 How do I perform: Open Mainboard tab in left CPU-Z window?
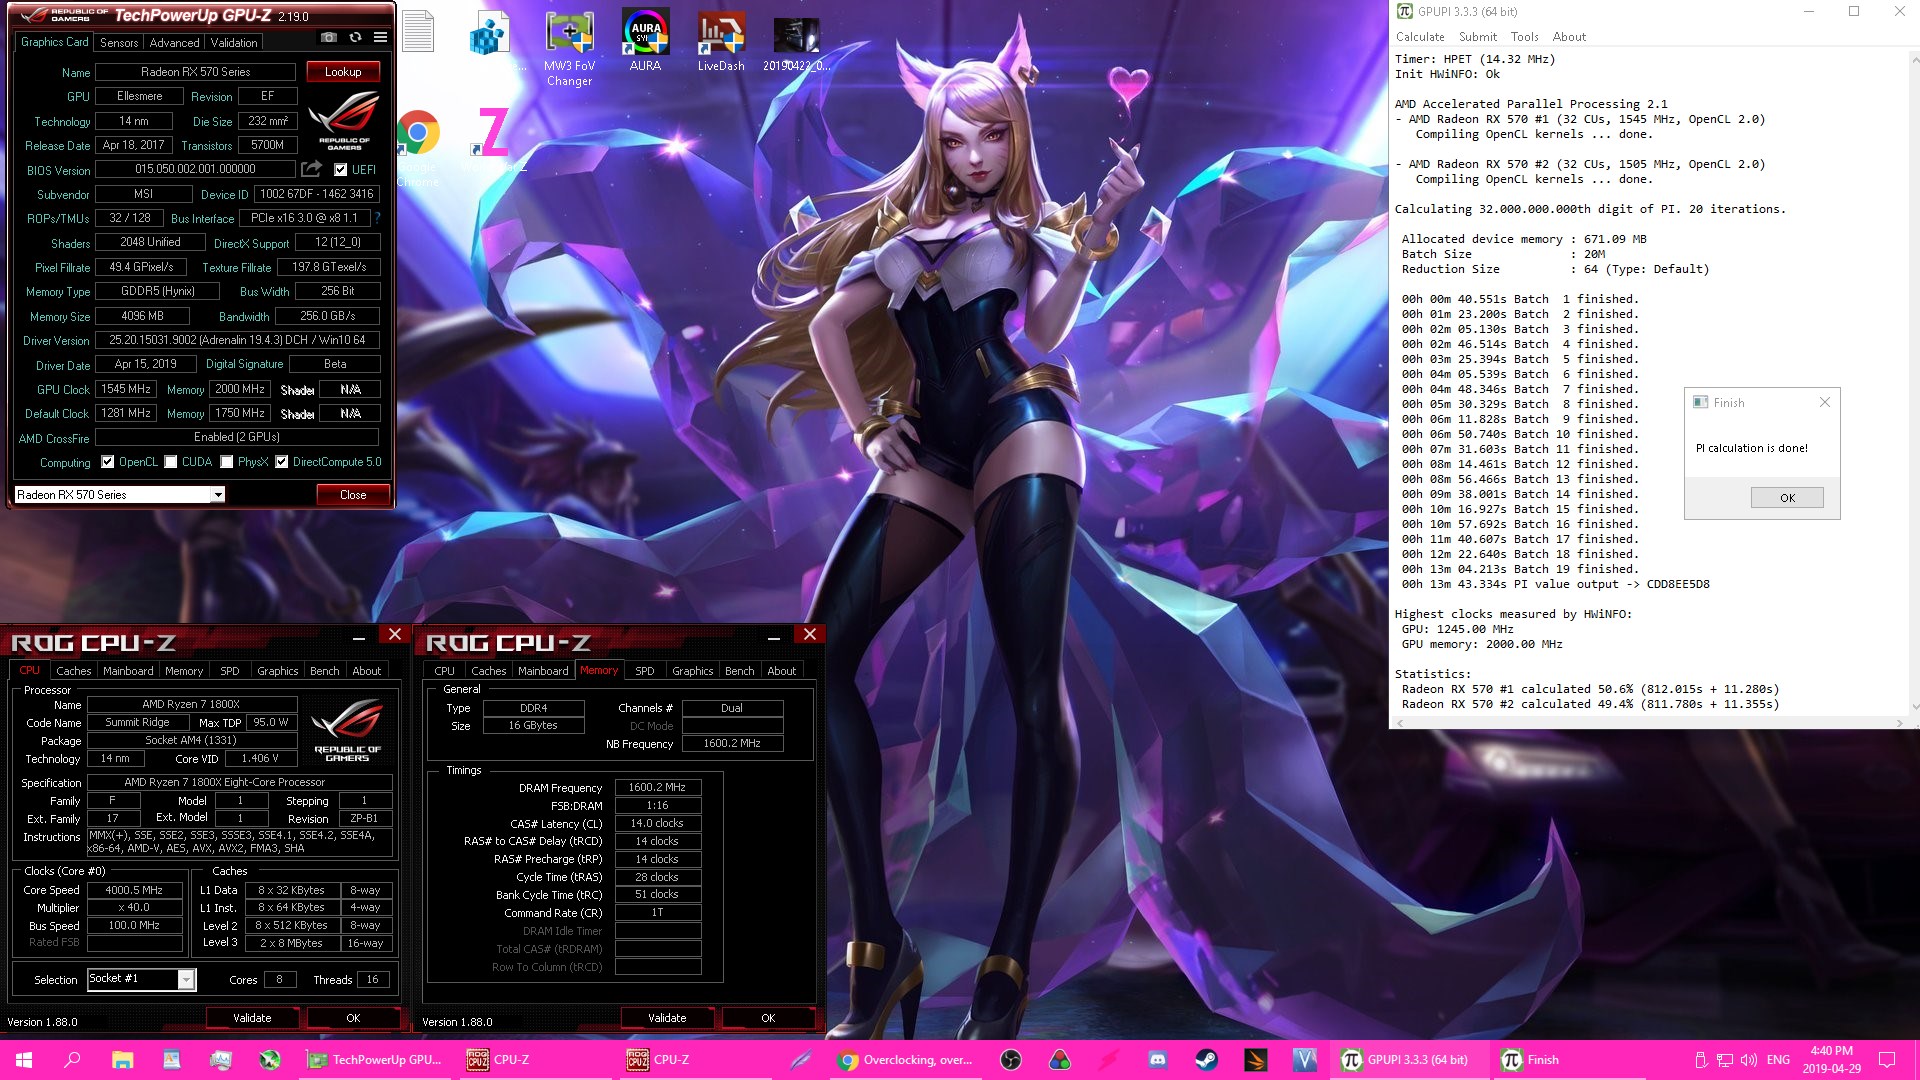[128, 671]
